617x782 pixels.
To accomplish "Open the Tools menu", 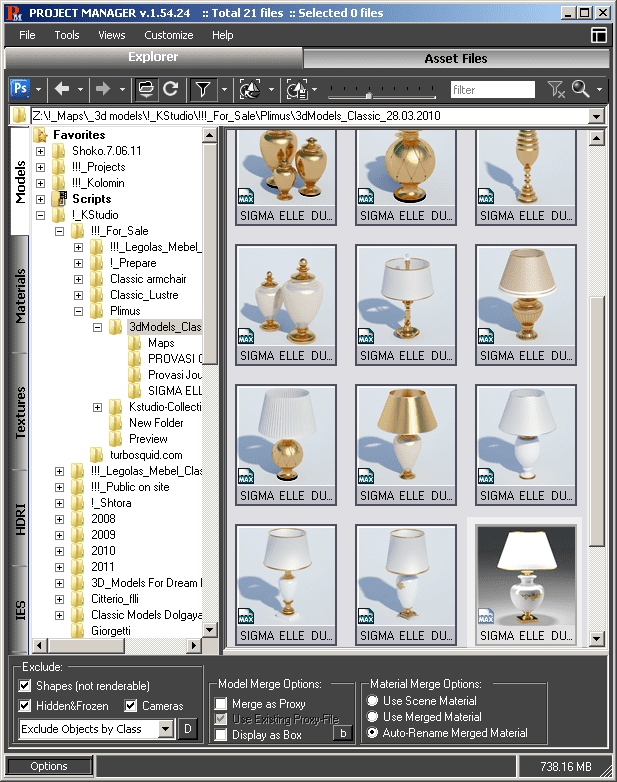I will [67, 35].
